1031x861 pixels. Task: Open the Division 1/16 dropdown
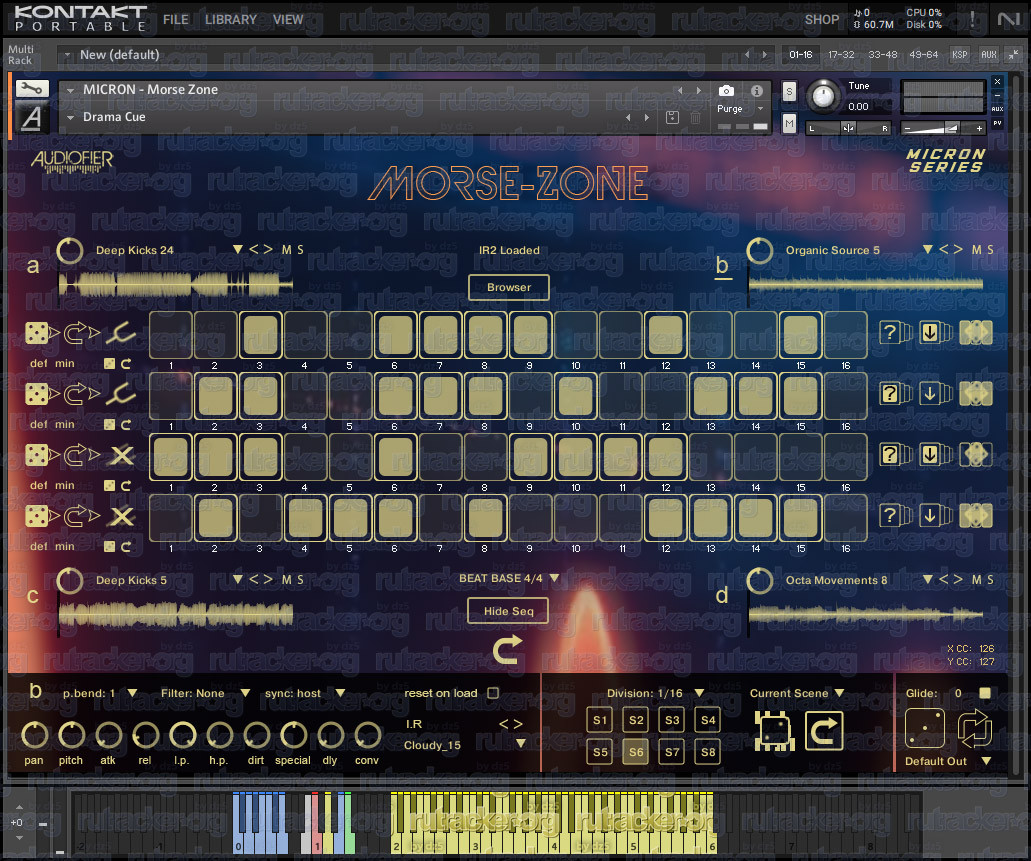click(x=655, y=693)
